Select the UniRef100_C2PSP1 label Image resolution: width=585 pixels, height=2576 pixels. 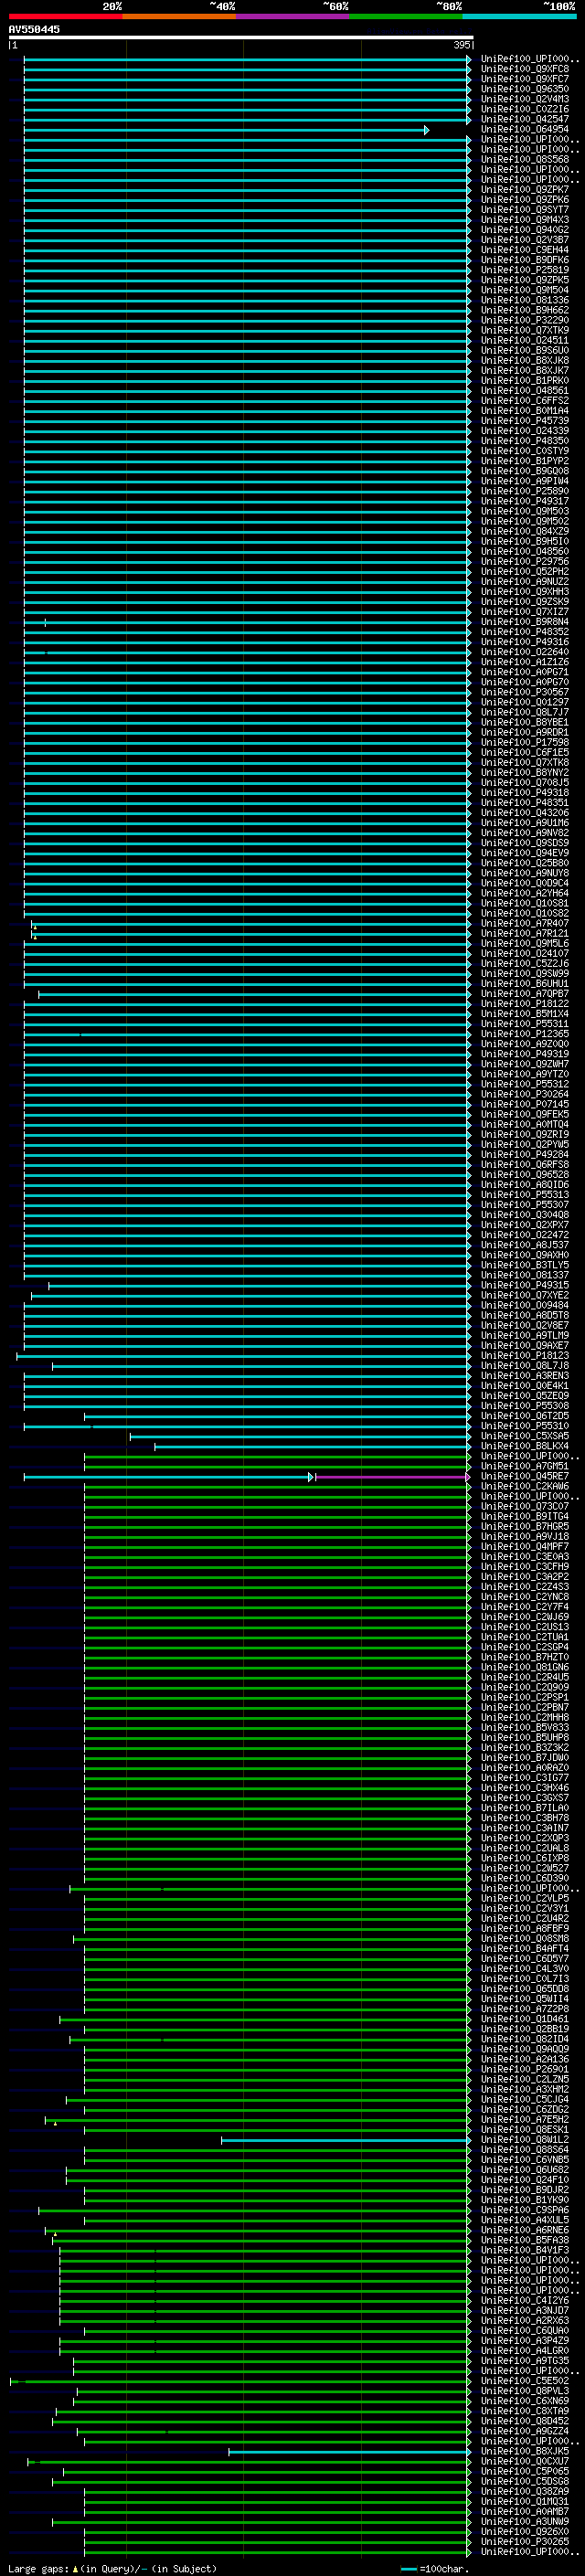(525, 1697)
